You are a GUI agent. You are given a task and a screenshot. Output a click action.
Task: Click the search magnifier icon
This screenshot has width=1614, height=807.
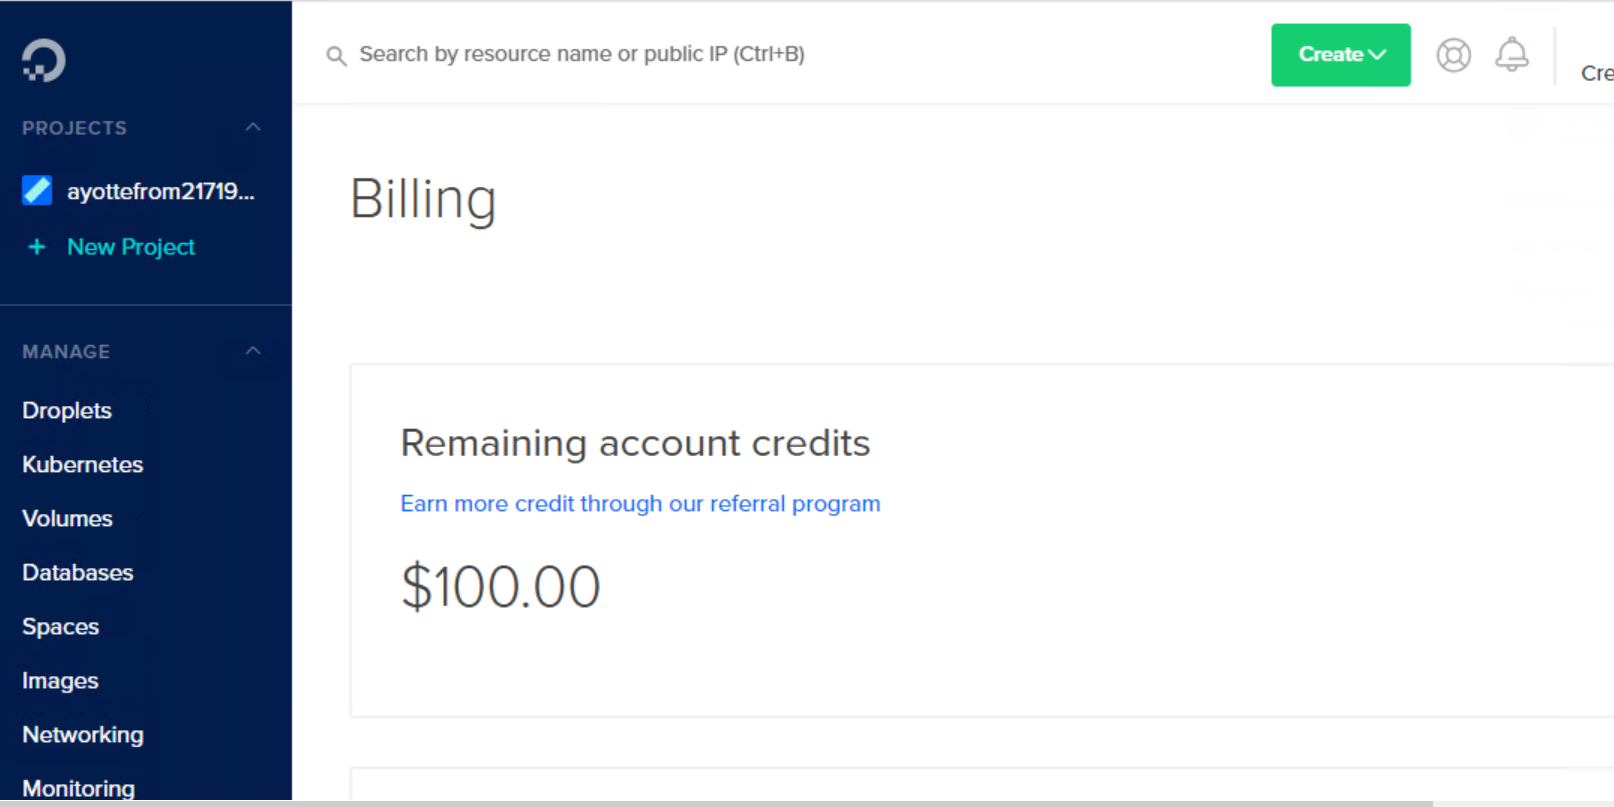(337, 56)
